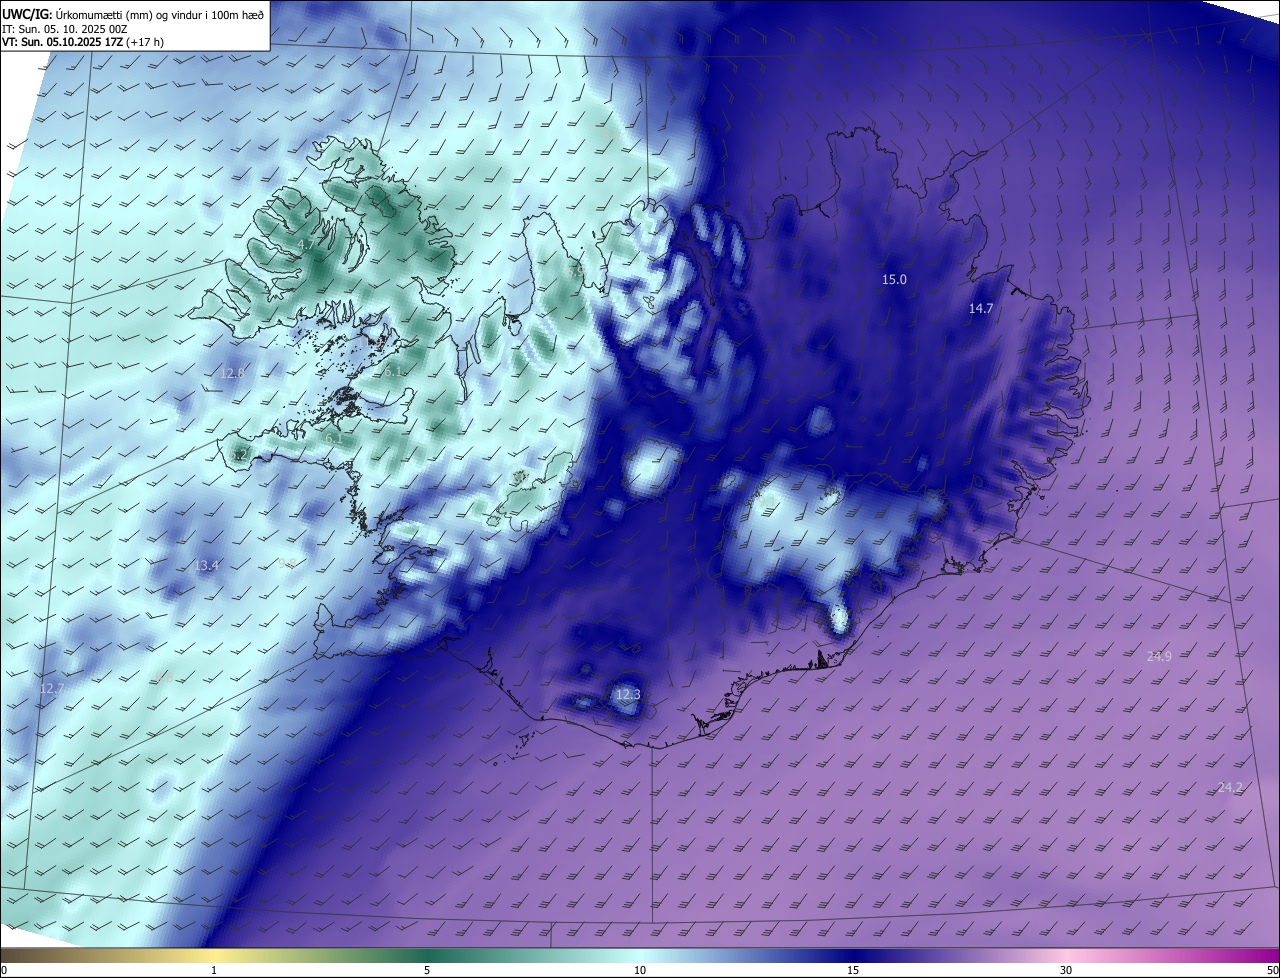Click the 24.2 value label on the map
This screenshot has width=1280, height=978.
[1230, 788]
